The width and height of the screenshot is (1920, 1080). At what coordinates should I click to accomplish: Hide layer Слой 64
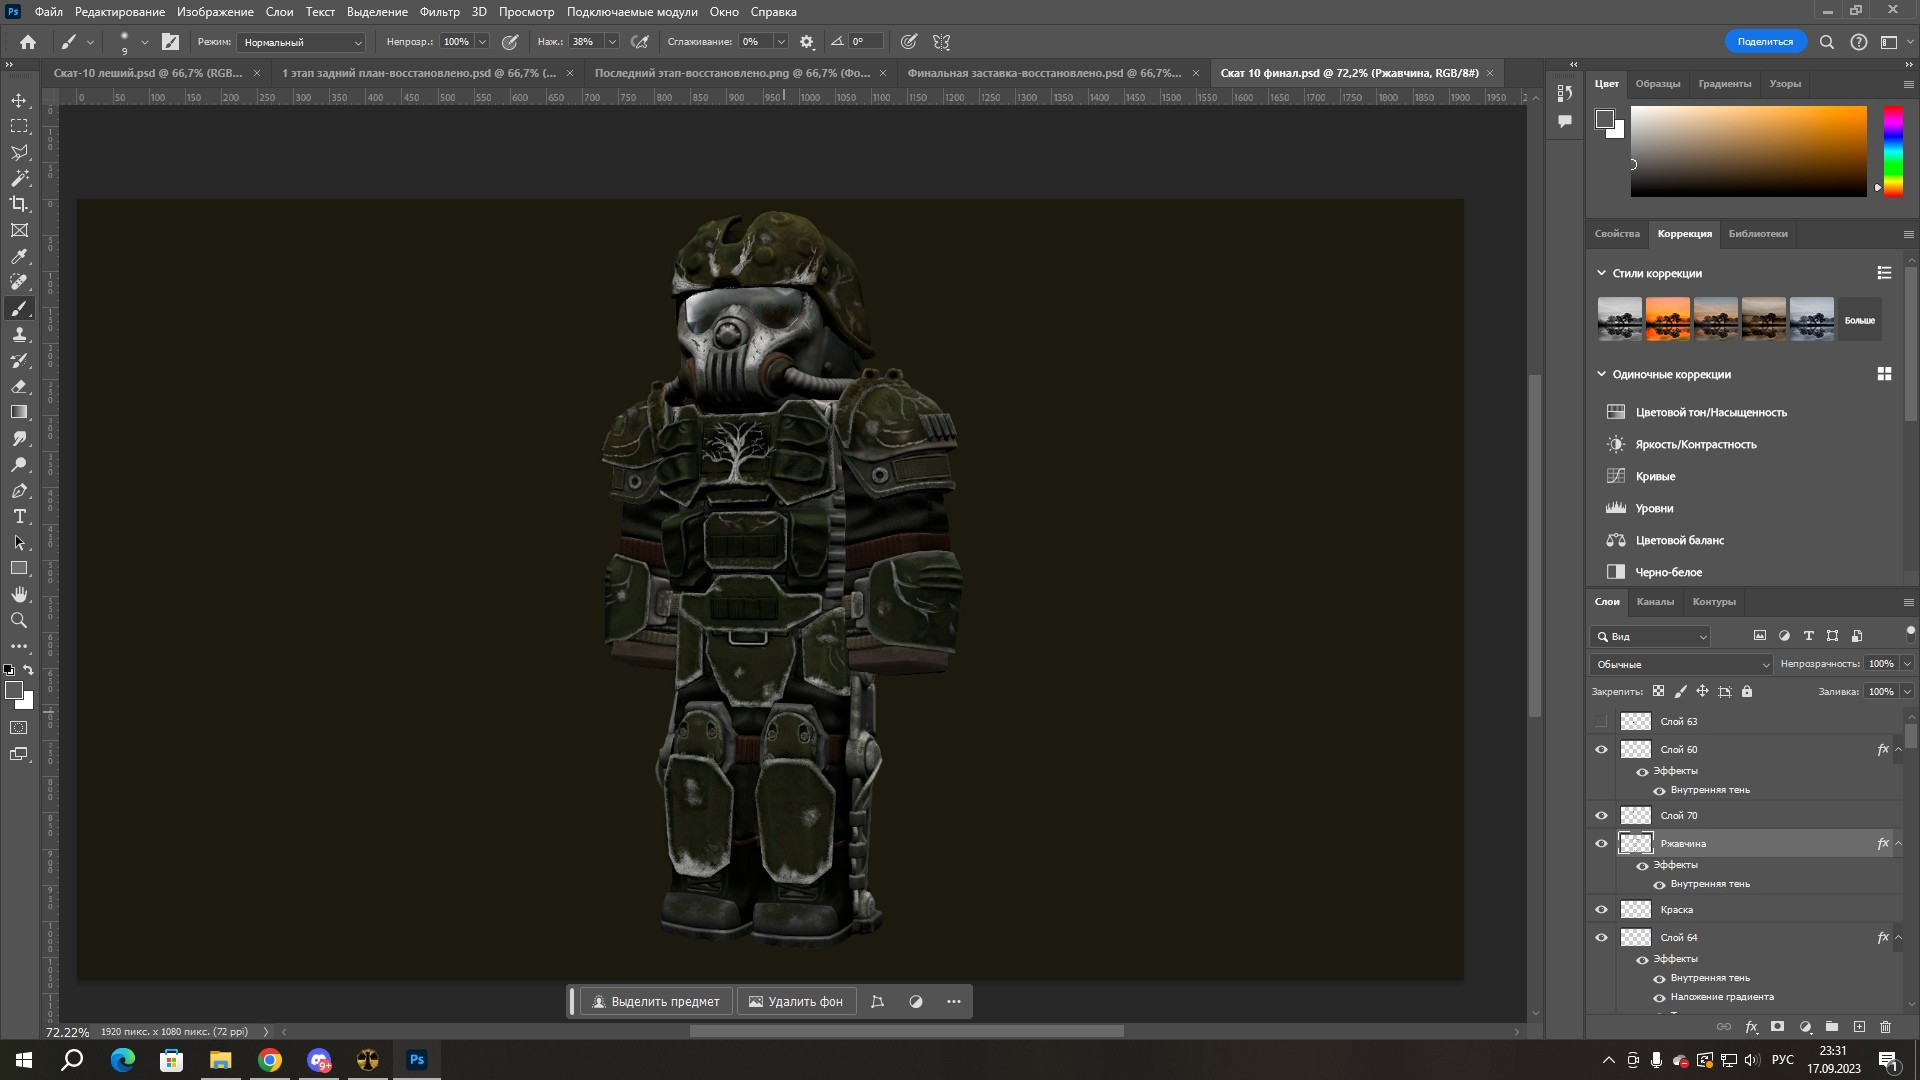[1601, 937]
